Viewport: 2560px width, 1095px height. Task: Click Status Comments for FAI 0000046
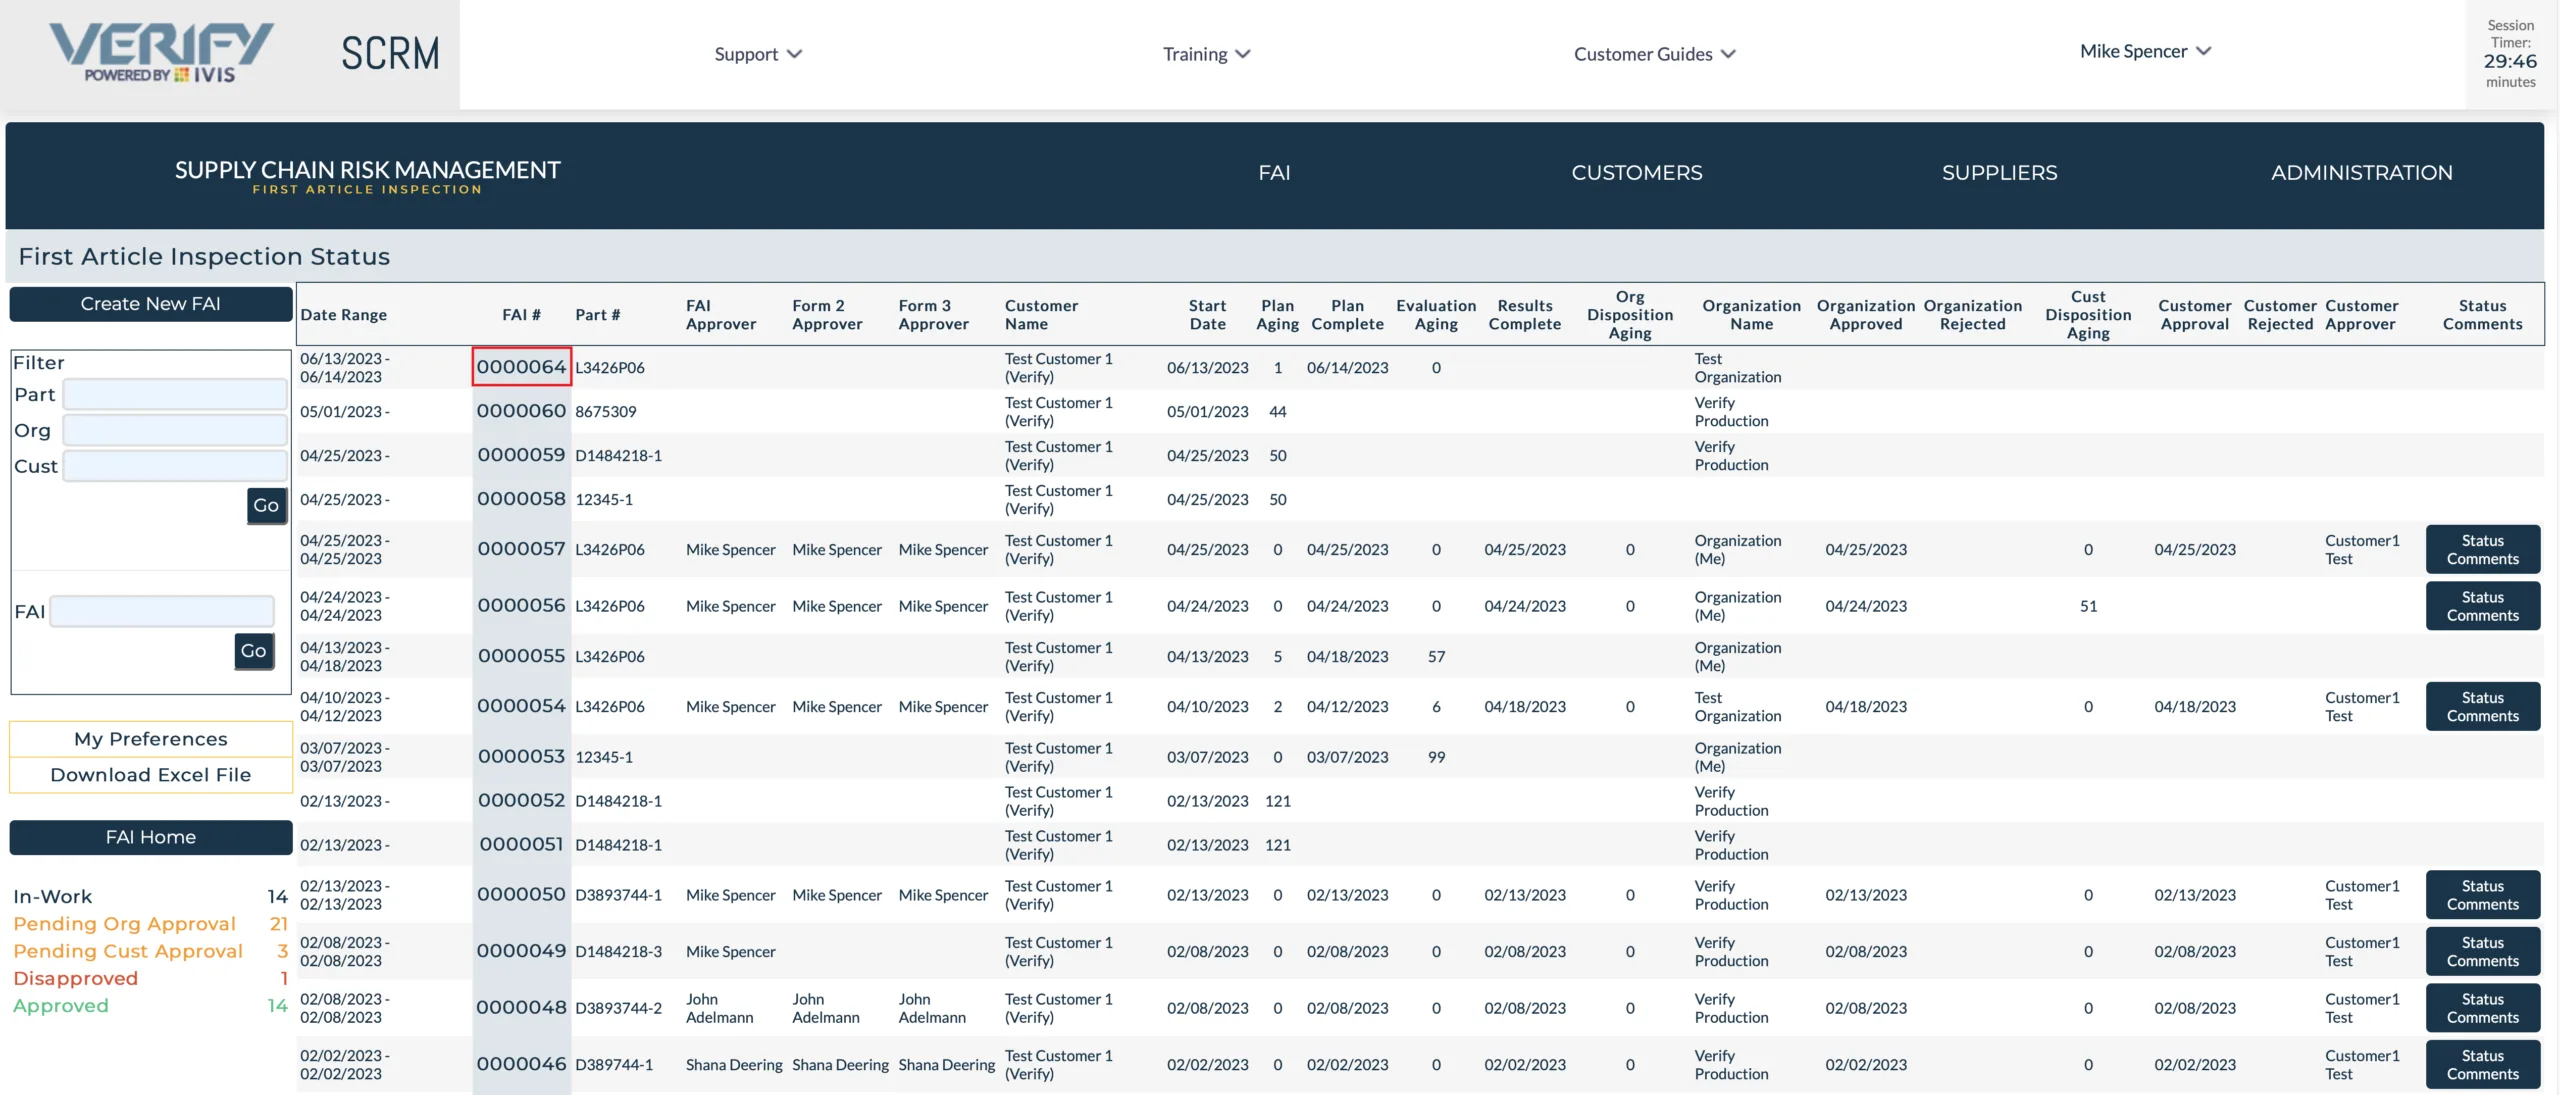[2482, 1064]
